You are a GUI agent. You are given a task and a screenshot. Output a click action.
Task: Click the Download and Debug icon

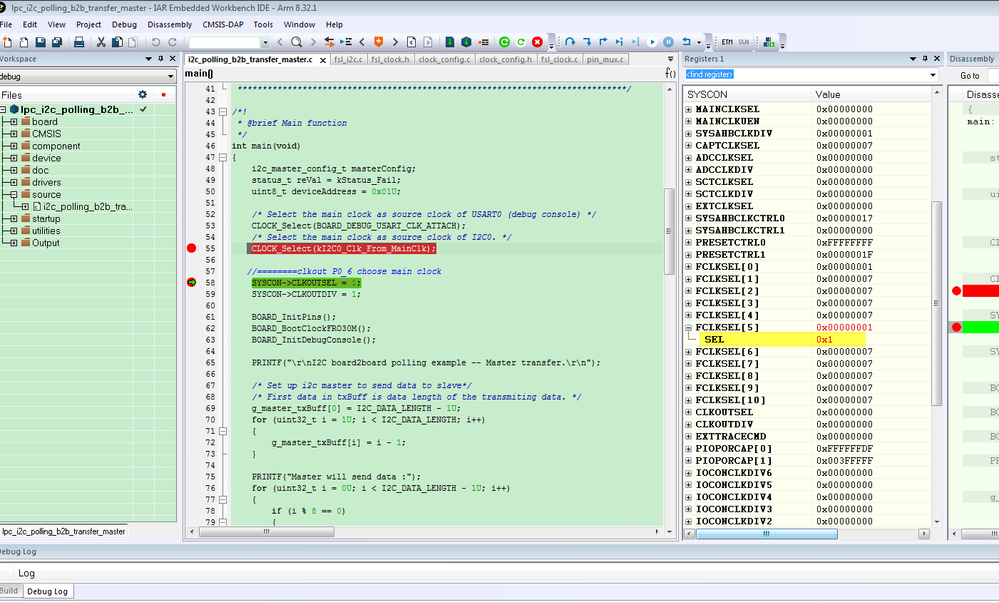(450, 42)
